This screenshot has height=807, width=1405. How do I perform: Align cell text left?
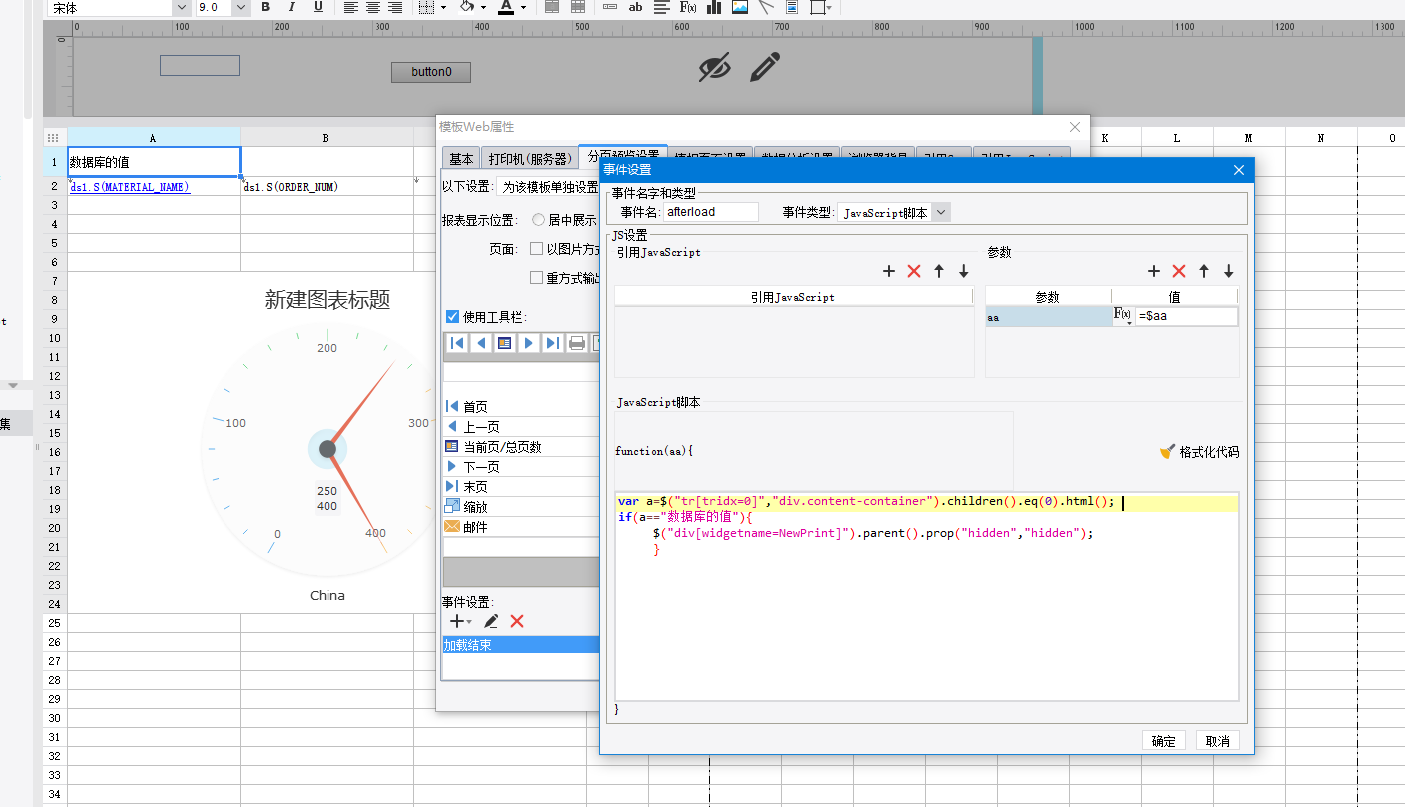coord(351,7)
